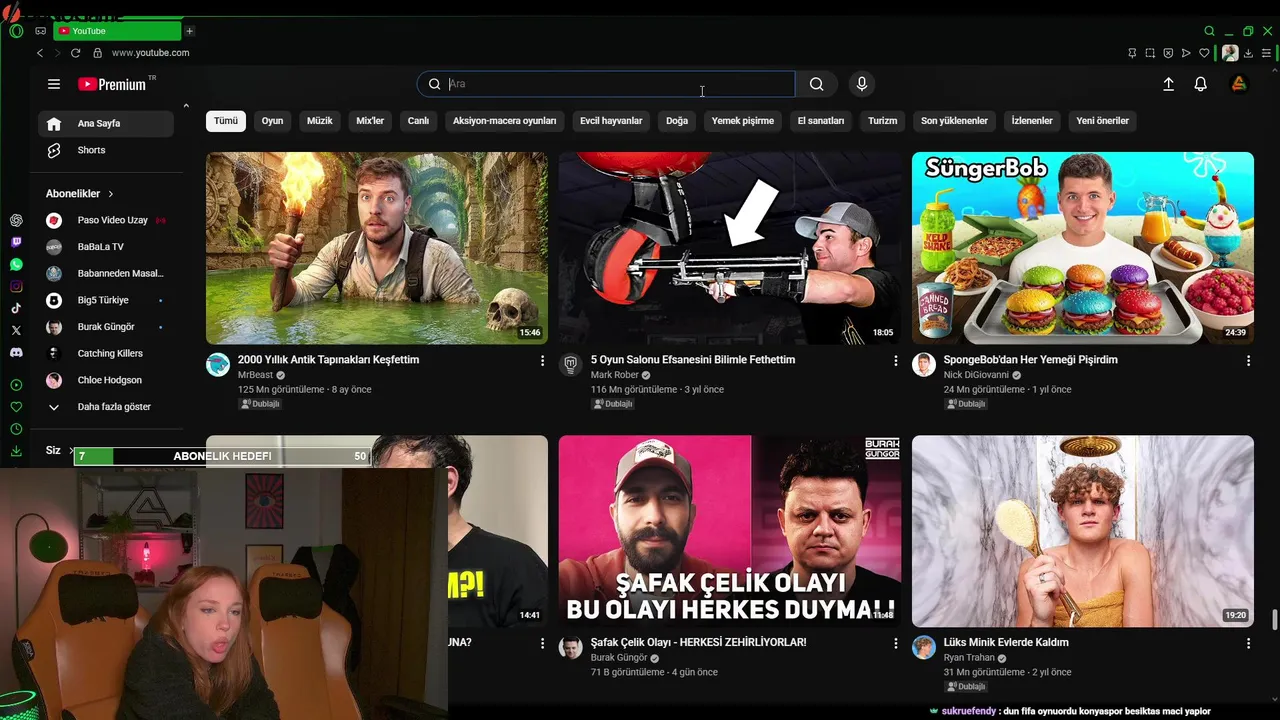Click the browser pin toolbar icon
The image size is (1280, 720).
(1132, 53)
